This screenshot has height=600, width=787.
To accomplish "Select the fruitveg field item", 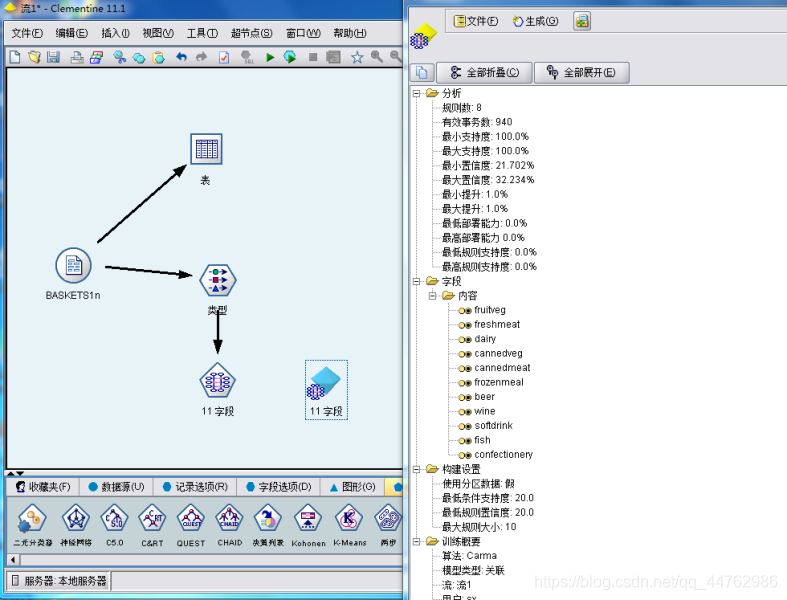I will pos(490,310).
